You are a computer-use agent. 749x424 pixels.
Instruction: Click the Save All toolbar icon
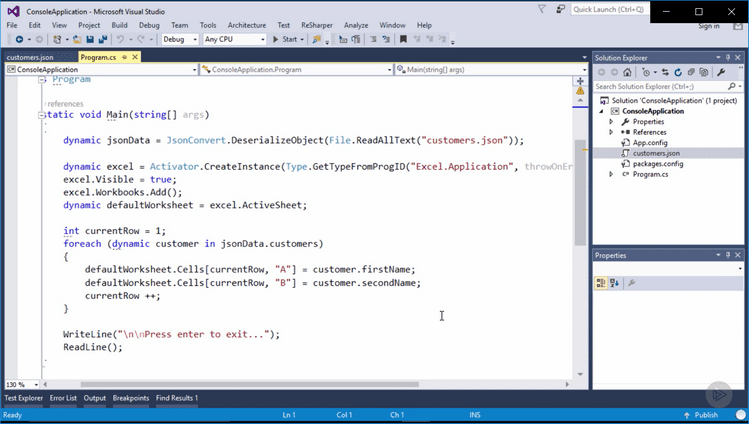pyautogui.click(x=102, y=40)
